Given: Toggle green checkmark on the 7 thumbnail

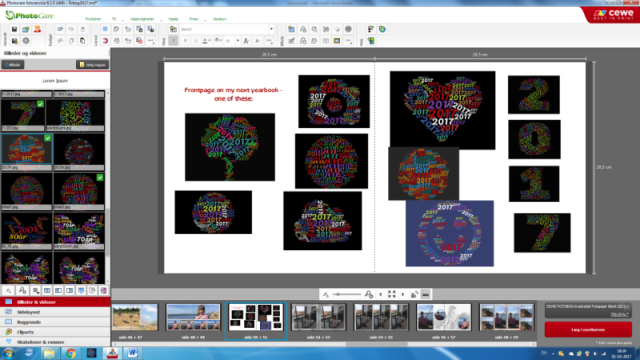Looking at the screenshot, I should (40, 104).
